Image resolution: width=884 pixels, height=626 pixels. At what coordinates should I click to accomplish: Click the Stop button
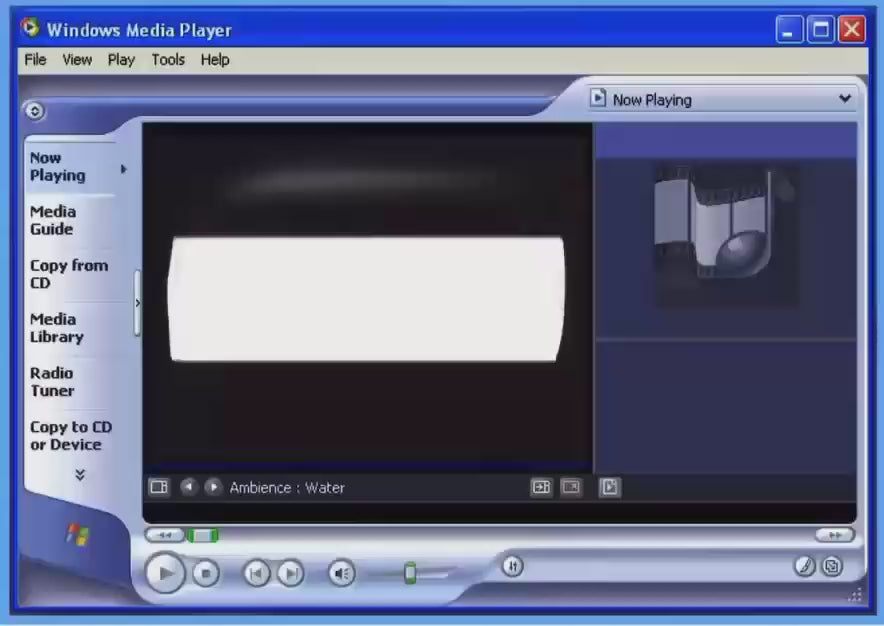(206, 573)
